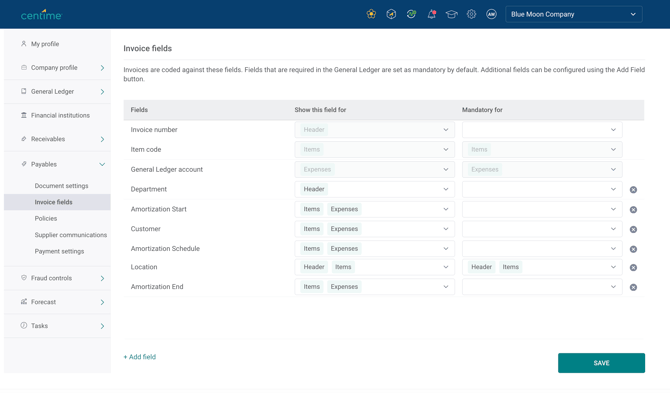Click the Financial institutions bank icon

pyautogui.click(x=24, y=115)
